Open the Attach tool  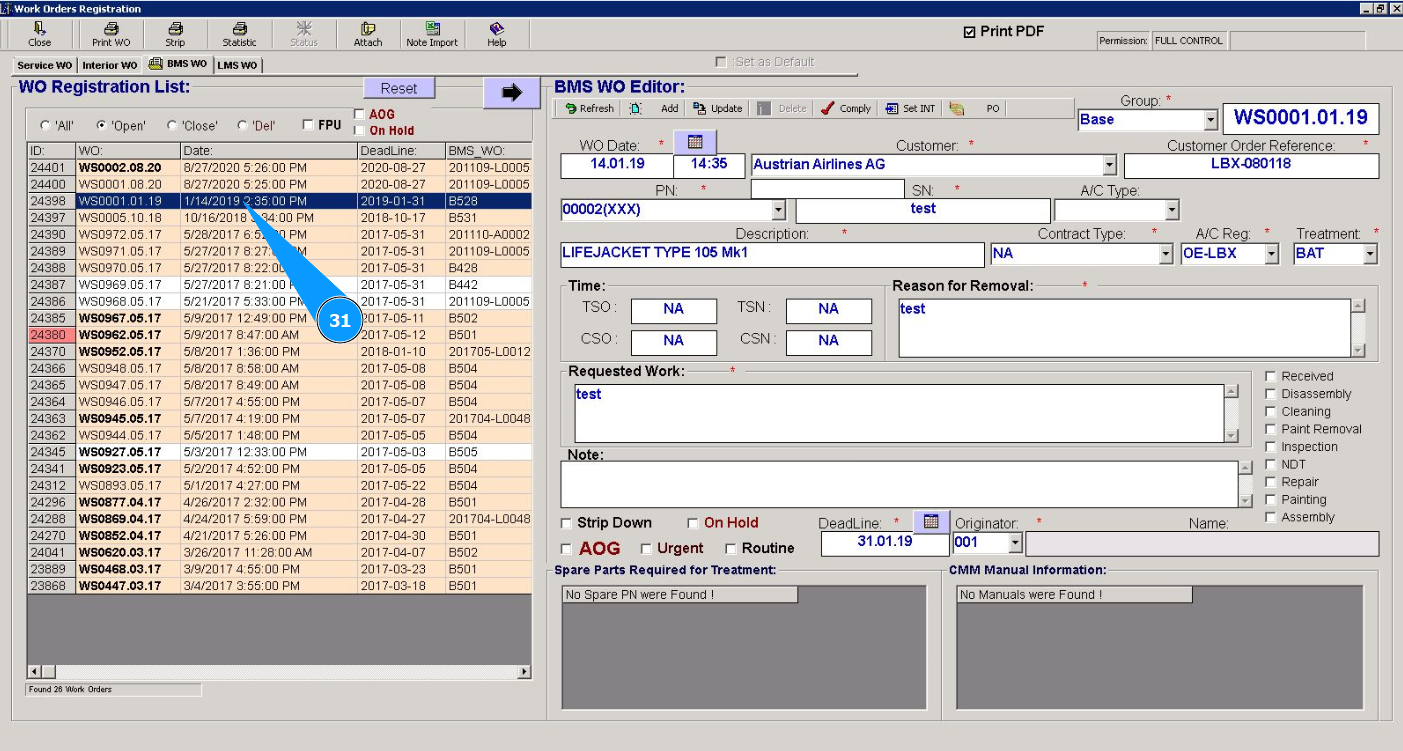click(368, 34)
